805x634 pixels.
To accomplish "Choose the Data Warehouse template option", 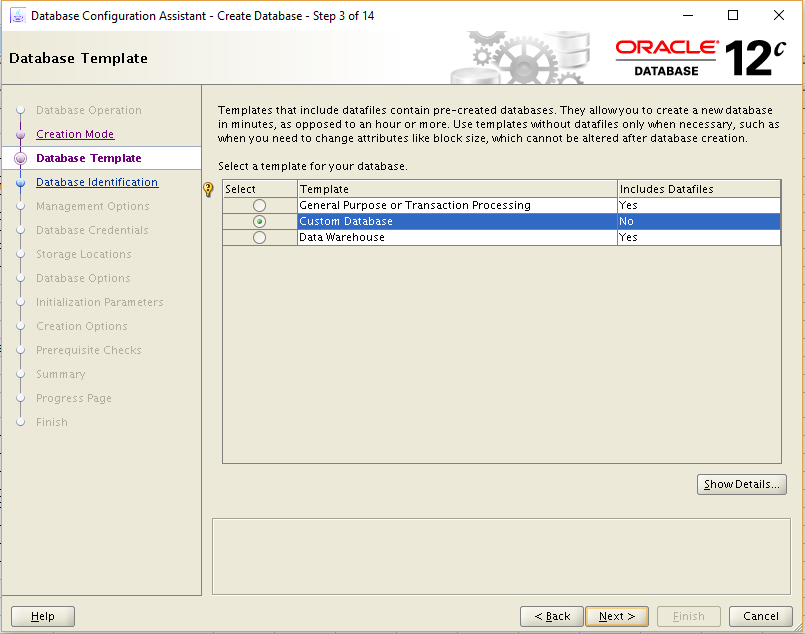I will coord(259,237).
